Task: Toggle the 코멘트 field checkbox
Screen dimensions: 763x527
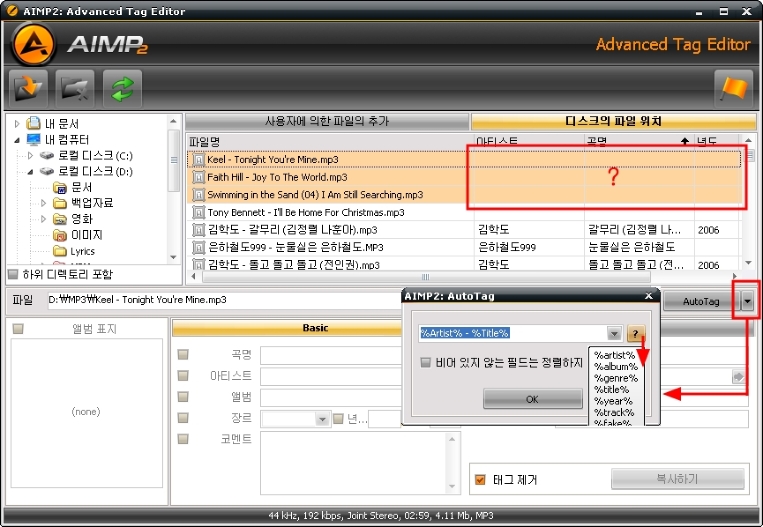Action: click(183, 439)
